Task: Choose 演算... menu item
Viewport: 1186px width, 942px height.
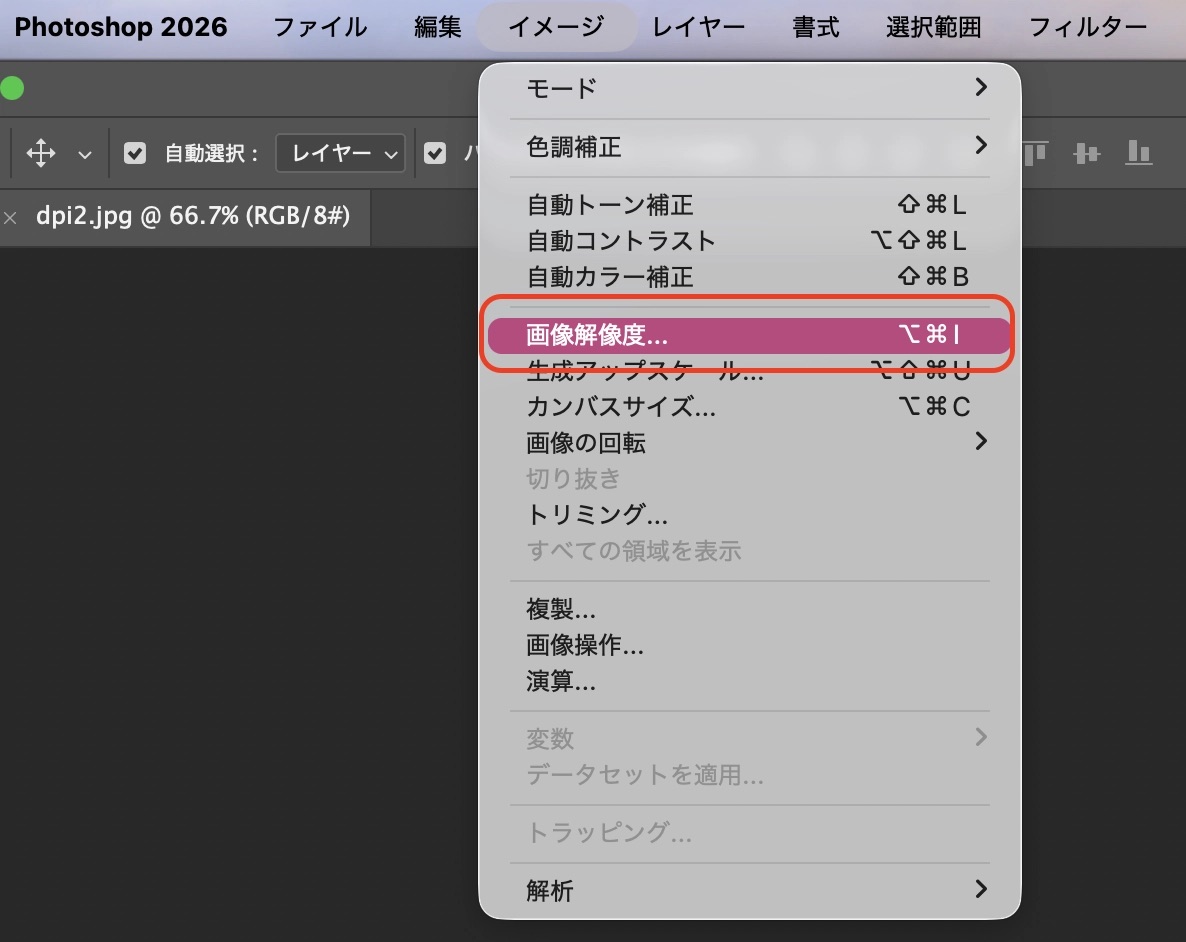Action: pyautogui.click(x=750, y=681)
